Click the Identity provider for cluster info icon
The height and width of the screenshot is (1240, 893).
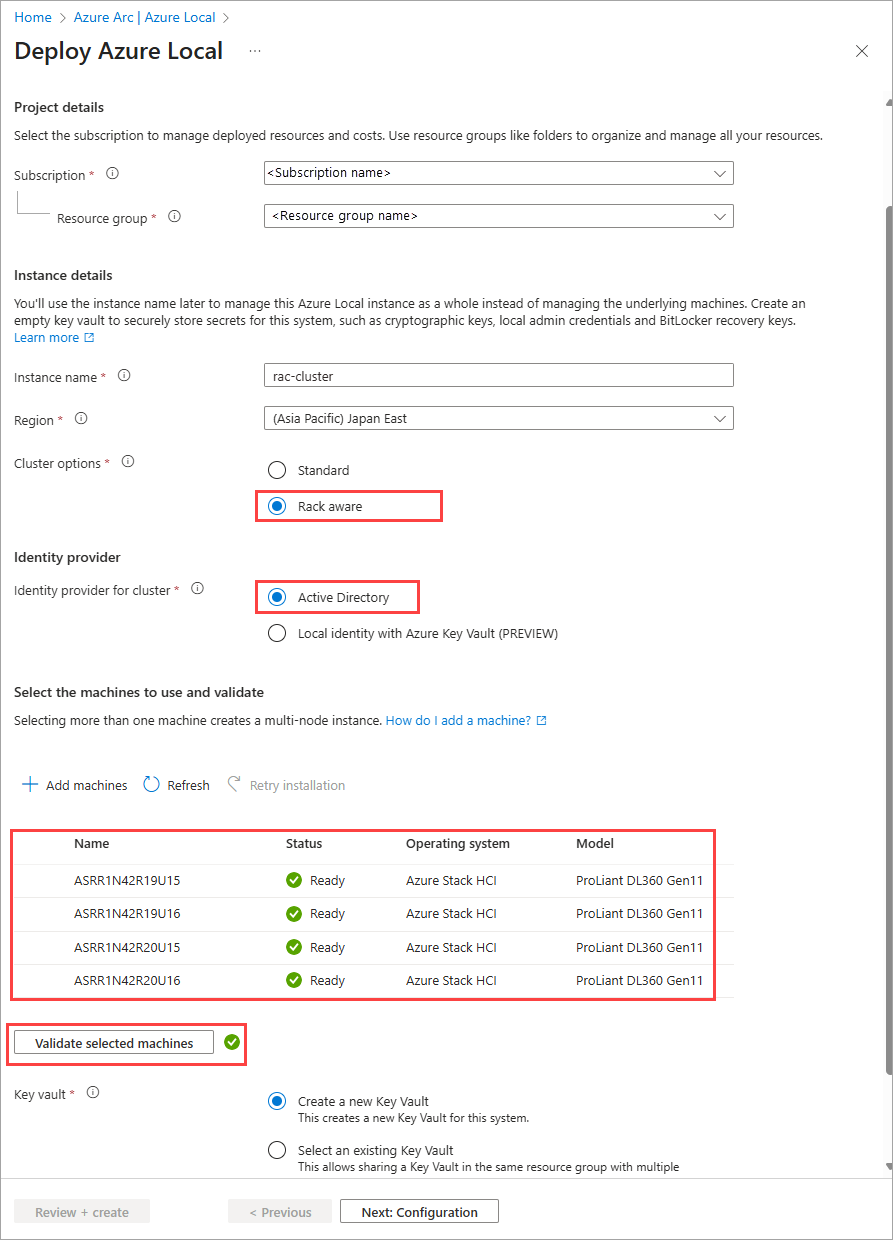[197, 589]
